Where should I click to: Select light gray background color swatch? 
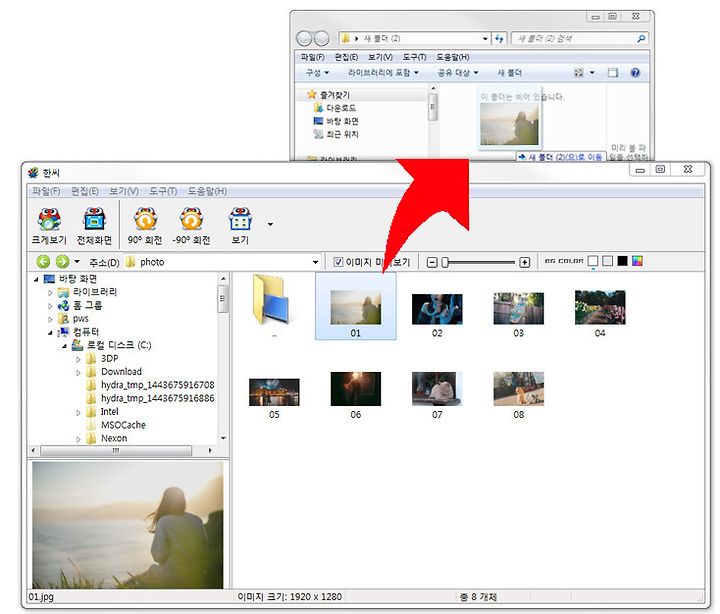(x=608, y=261)
